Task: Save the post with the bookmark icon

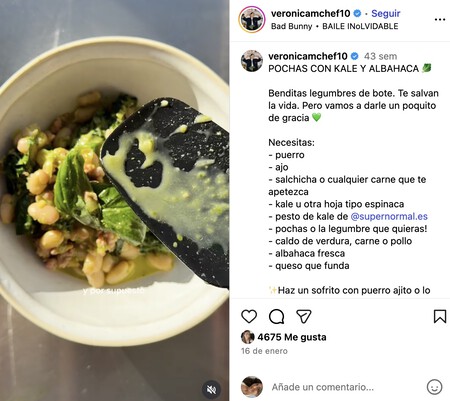Action: pos(440,316)
